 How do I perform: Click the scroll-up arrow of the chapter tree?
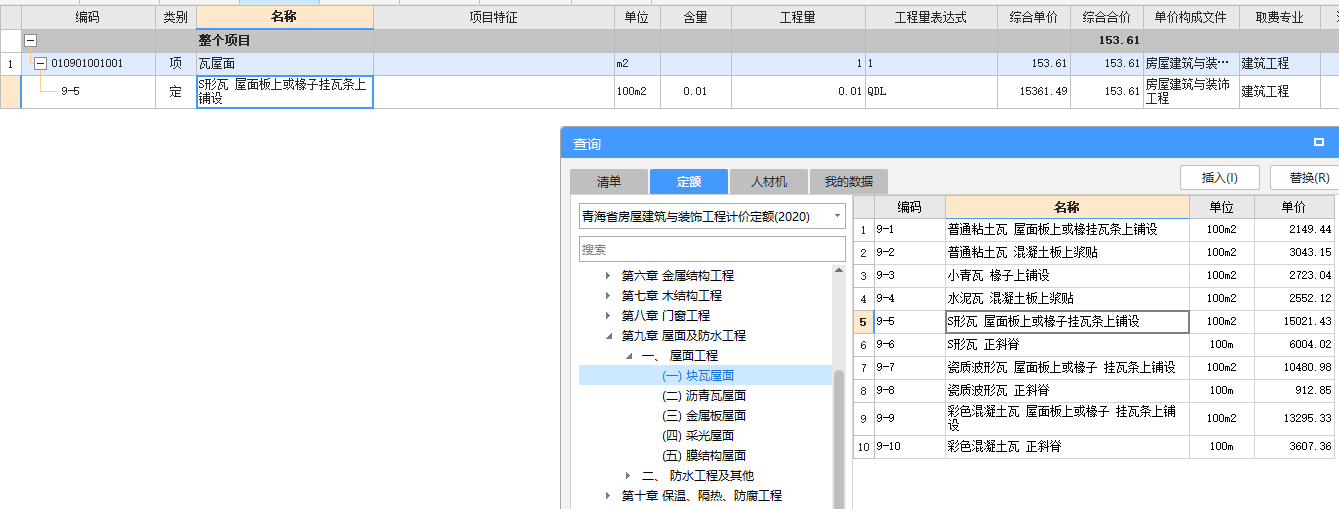[x=839, y=271]
